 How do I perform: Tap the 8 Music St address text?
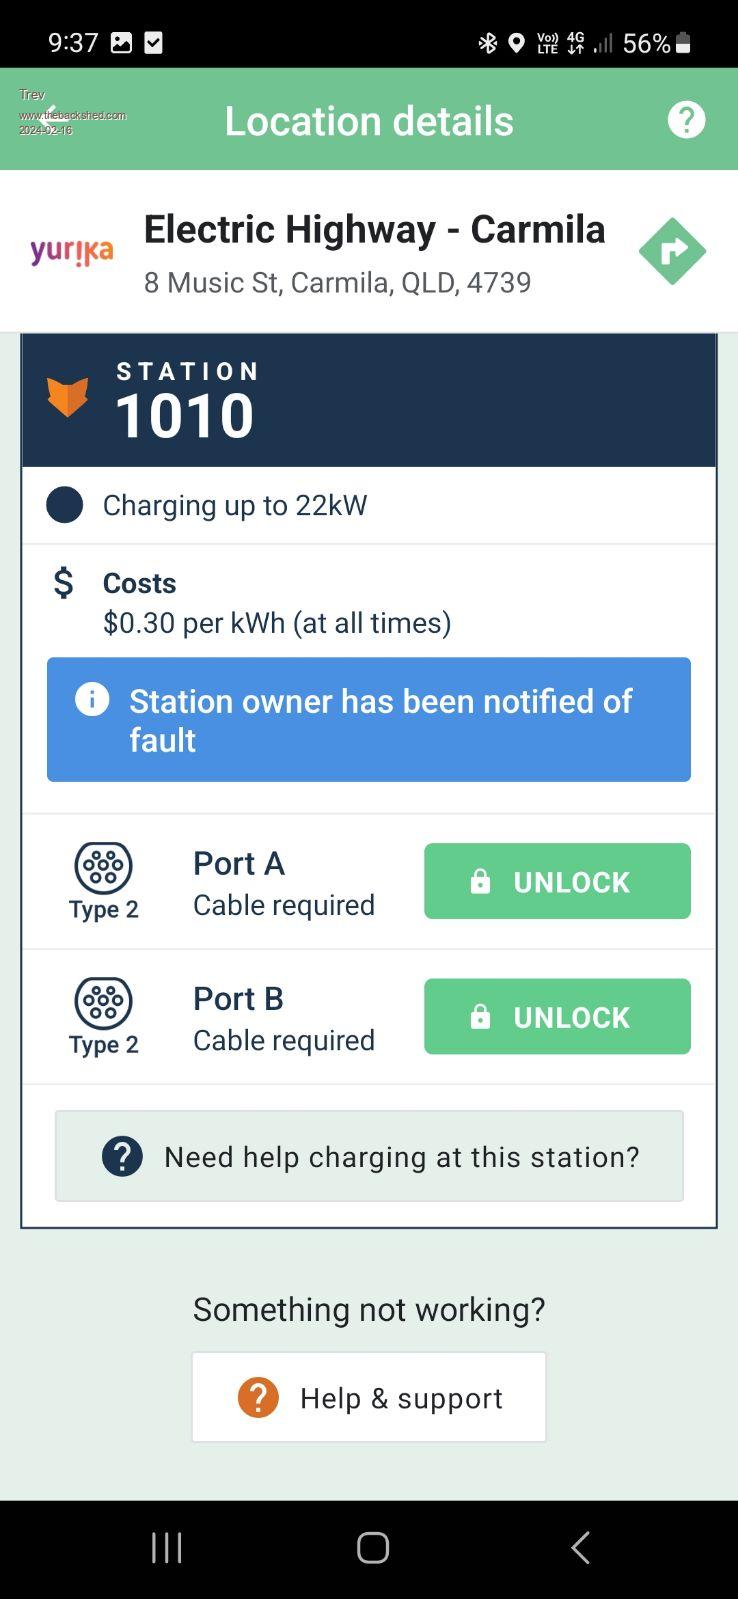pyautogui.click(x=337, y=282)
